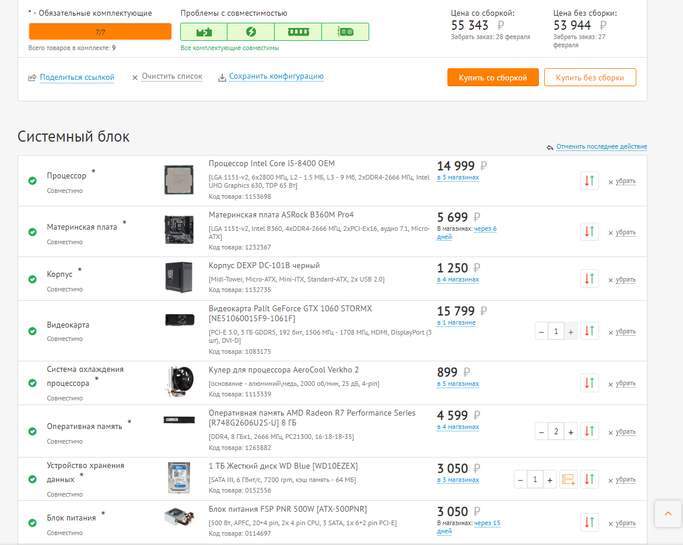Open store availability link under 899 price
The width and height of the screenshot is (683, 545).
[x=458, y=383]
